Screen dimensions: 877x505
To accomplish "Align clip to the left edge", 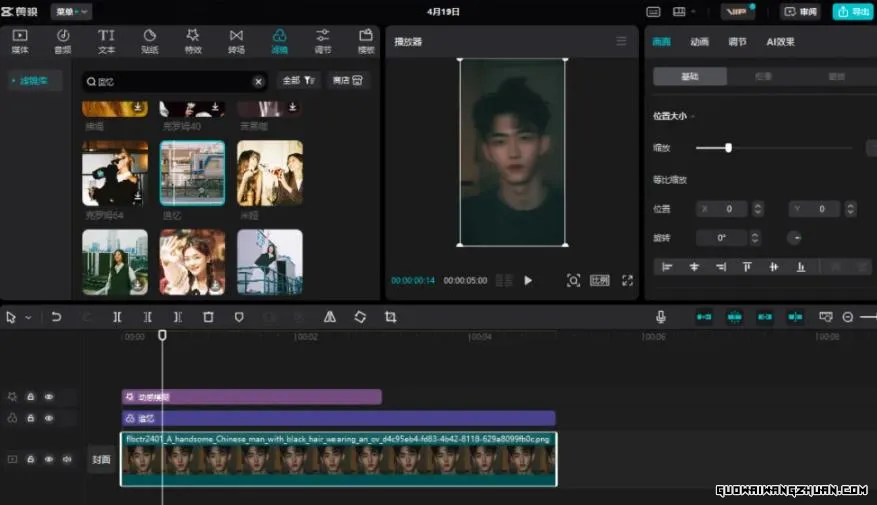I will 667,267.
